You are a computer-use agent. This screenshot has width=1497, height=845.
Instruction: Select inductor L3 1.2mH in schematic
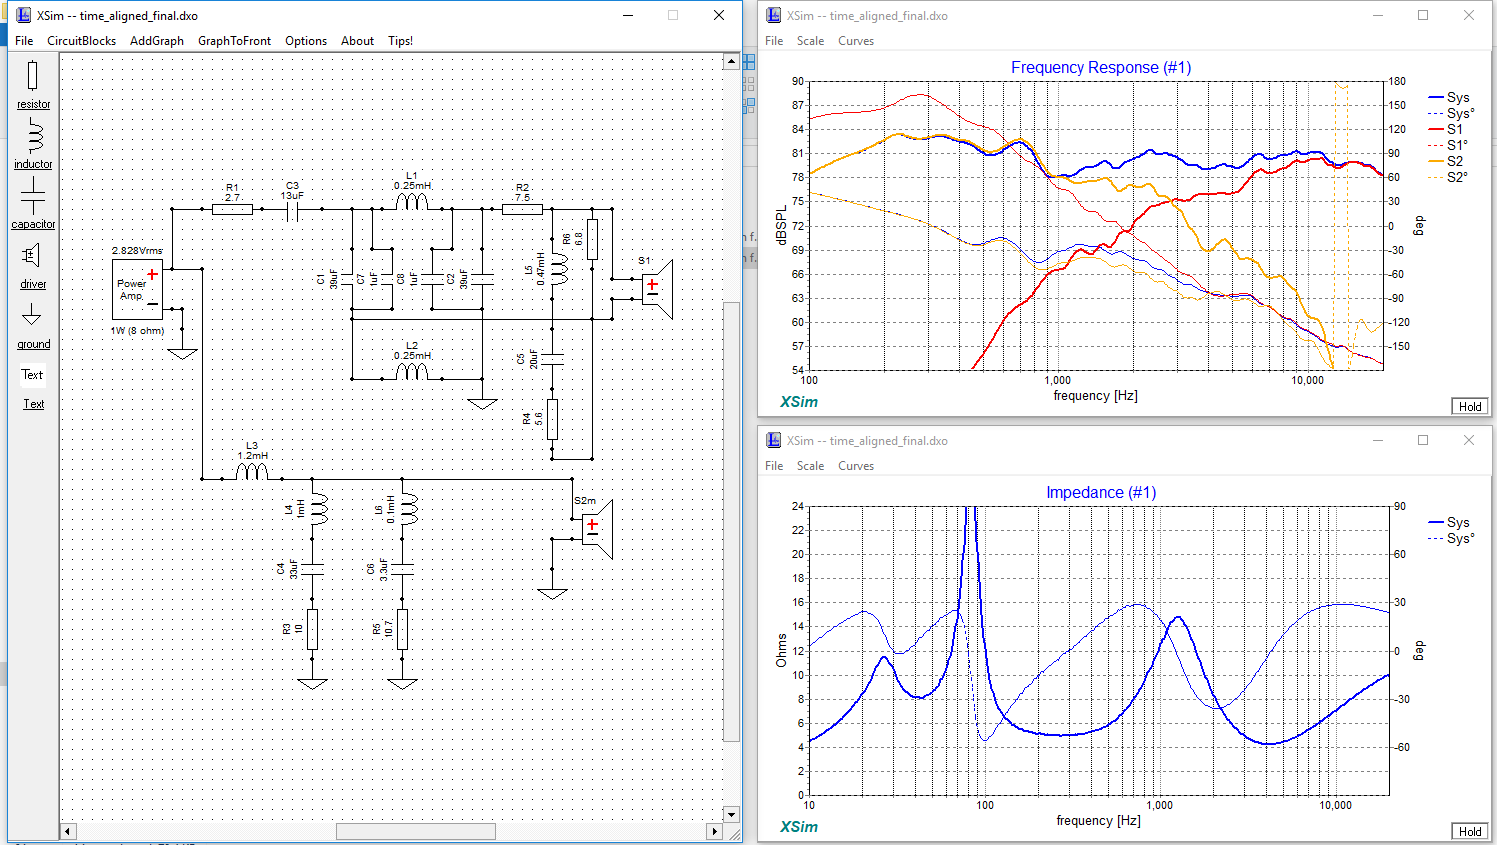tap(252, 471)
